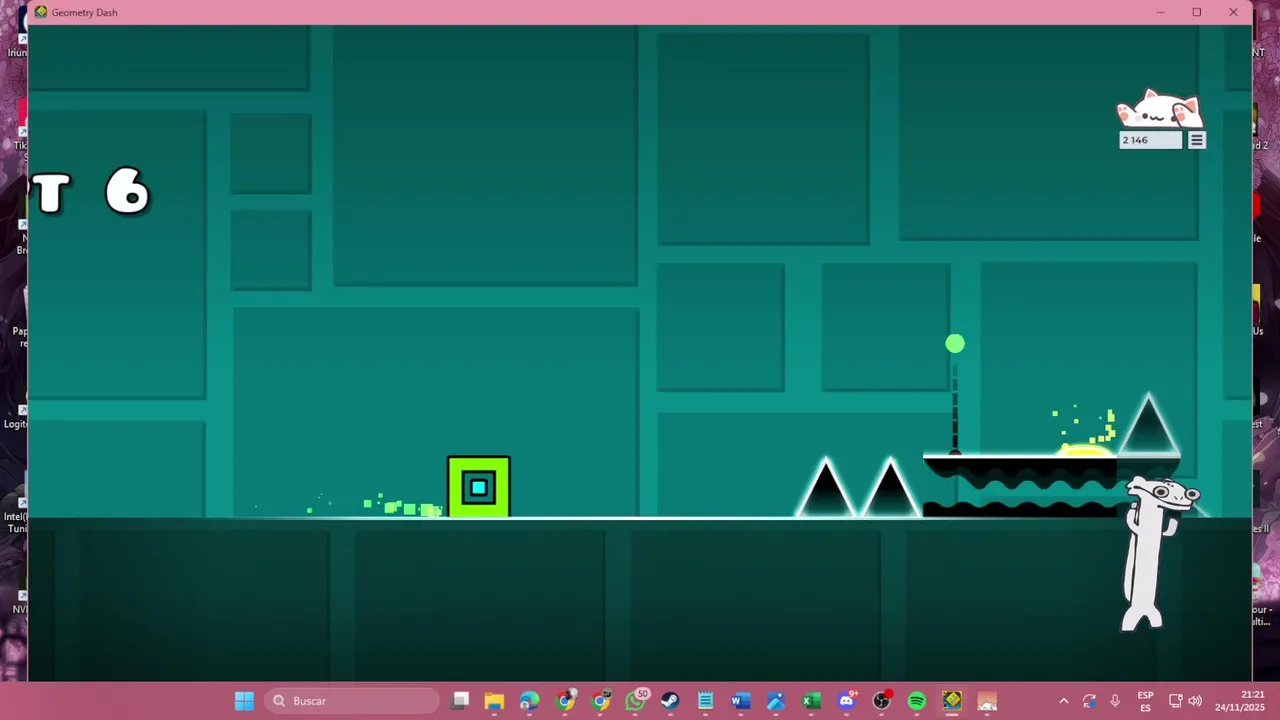
Task: Open OBS Studio from the taskbar
Action: 881,701
